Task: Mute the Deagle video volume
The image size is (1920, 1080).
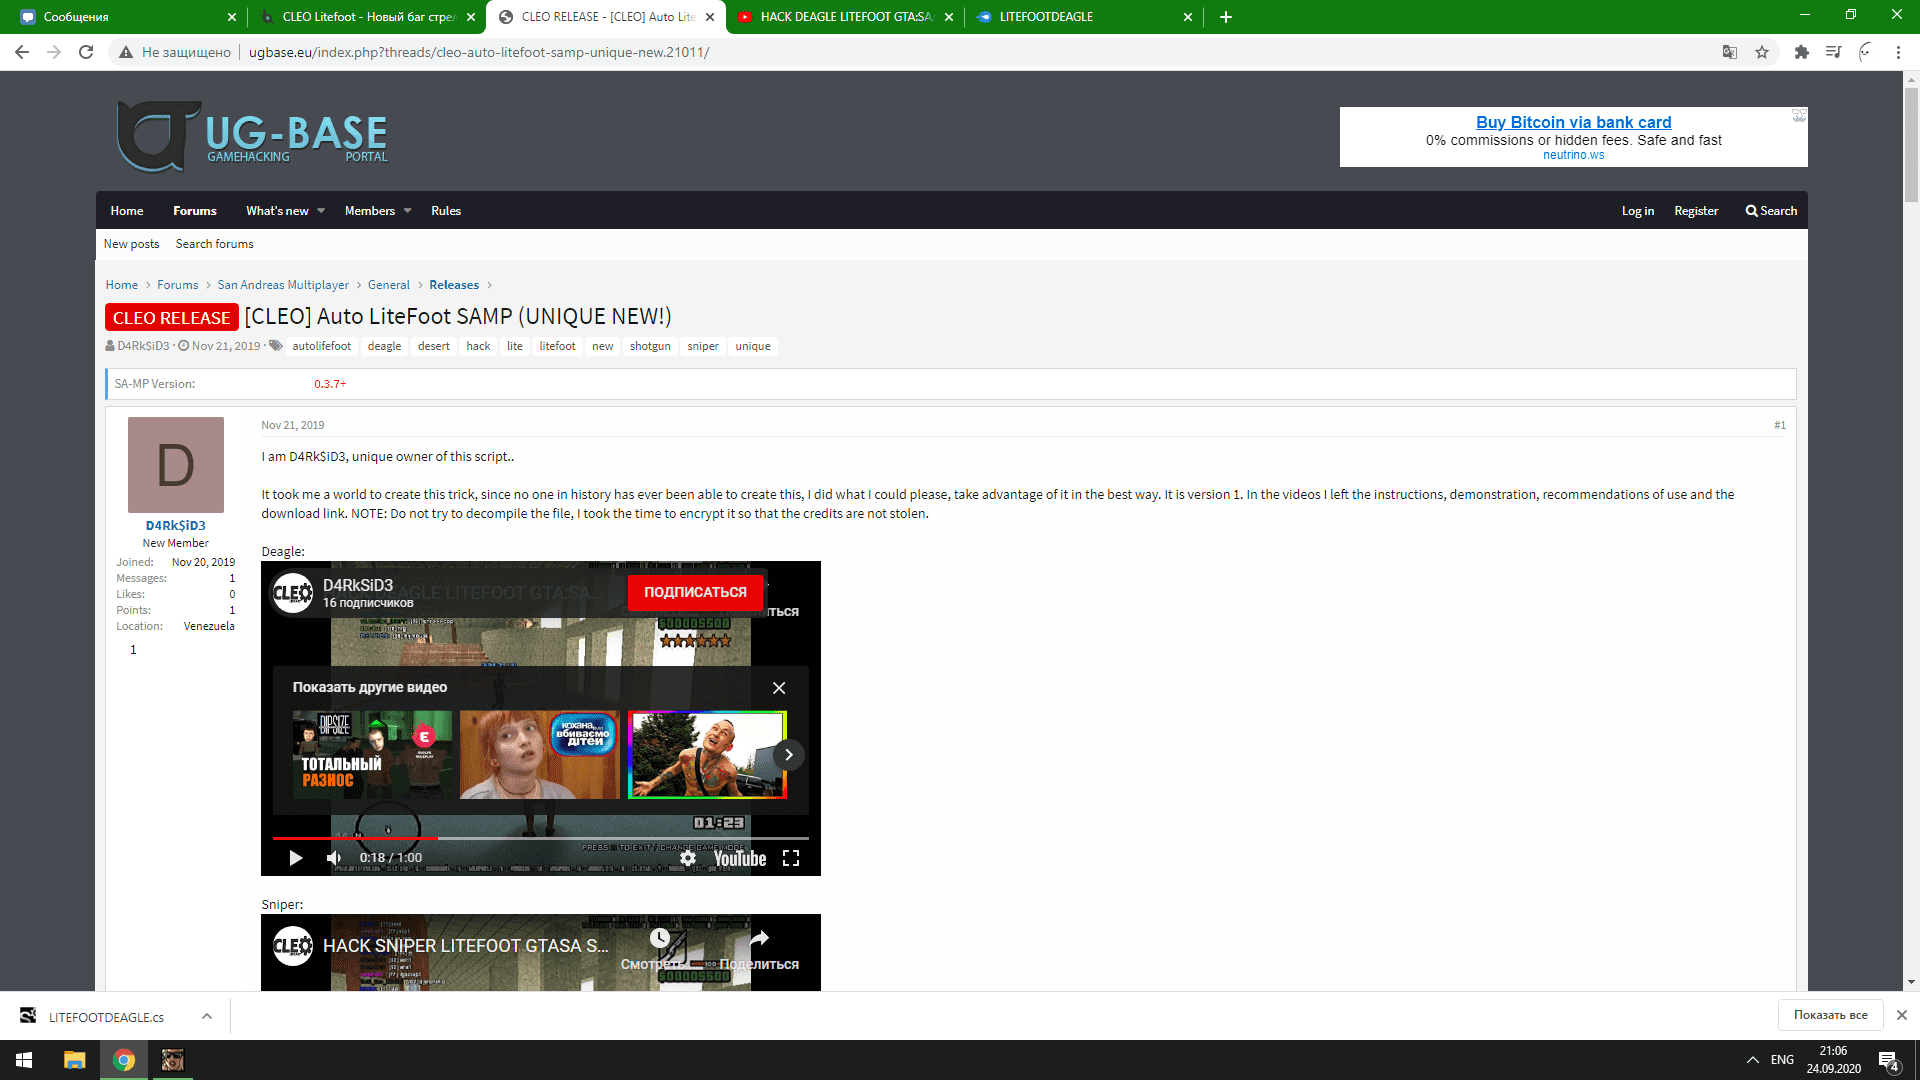Action: (x=334, y=858)
